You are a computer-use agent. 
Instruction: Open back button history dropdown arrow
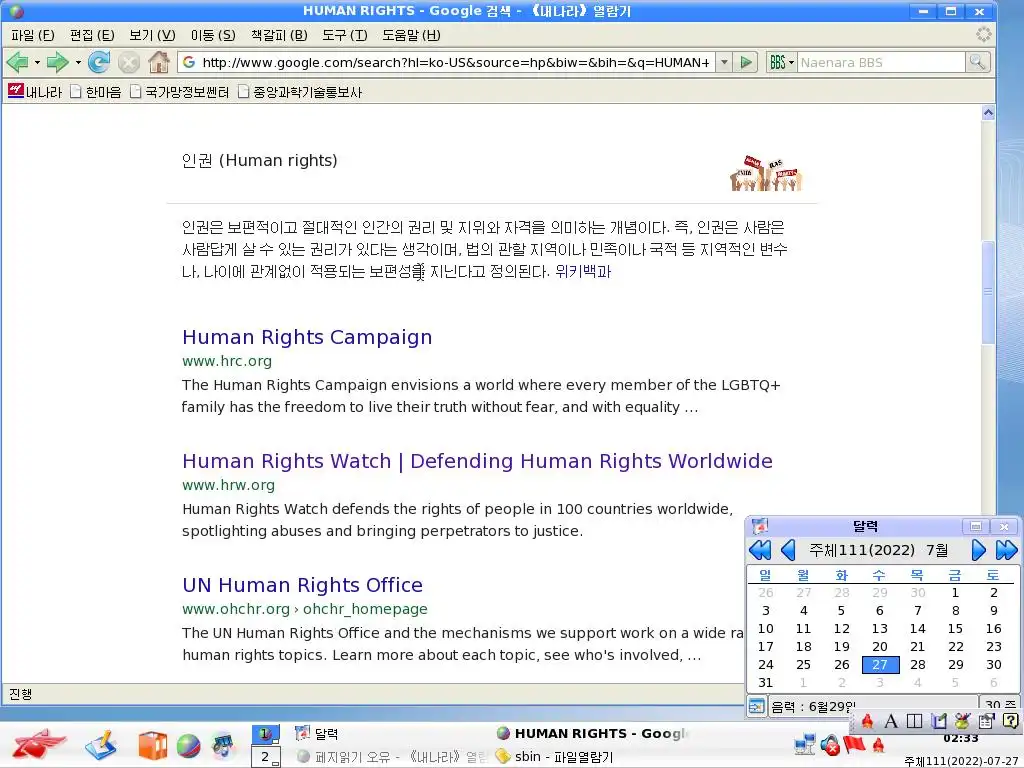pyautogui.click(x=37, y=63)
